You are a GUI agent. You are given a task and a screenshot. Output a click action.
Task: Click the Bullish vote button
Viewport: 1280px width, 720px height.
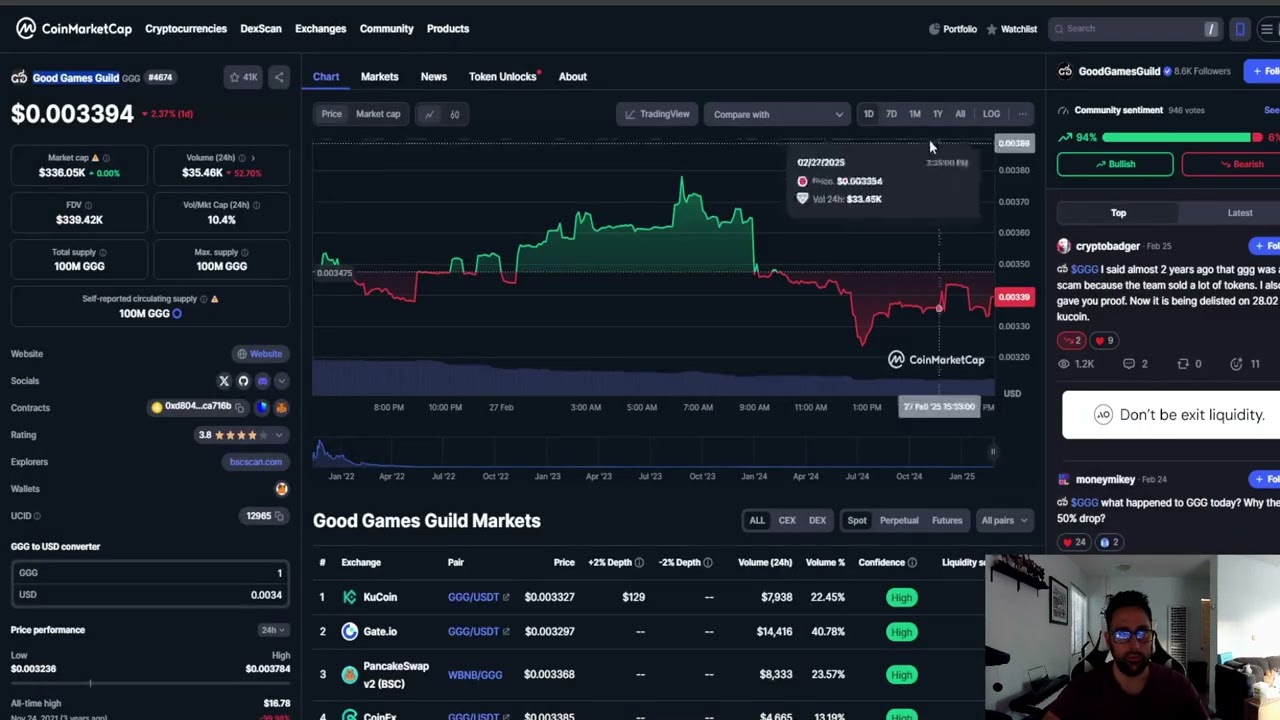(x=1115, y=164)
